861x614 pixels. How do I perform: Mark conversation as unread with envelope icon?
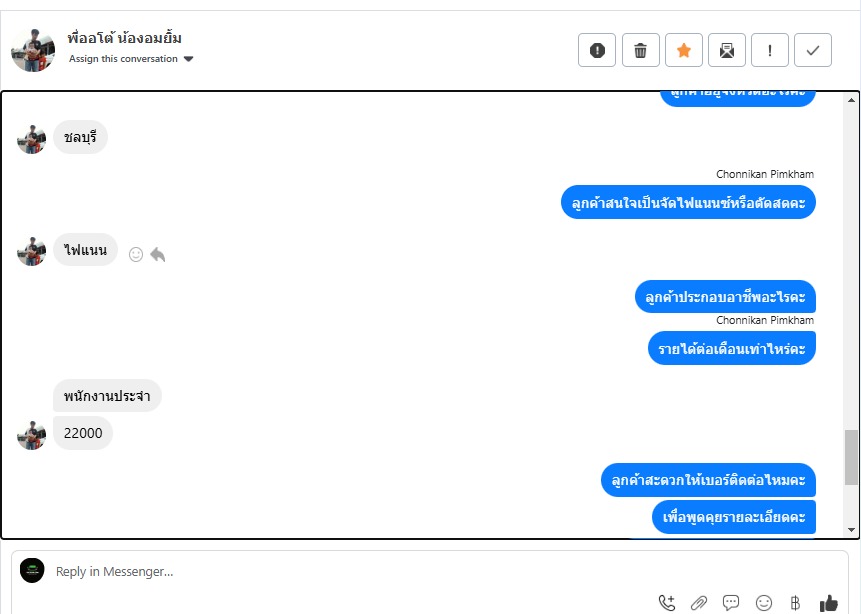pos(726,51)
